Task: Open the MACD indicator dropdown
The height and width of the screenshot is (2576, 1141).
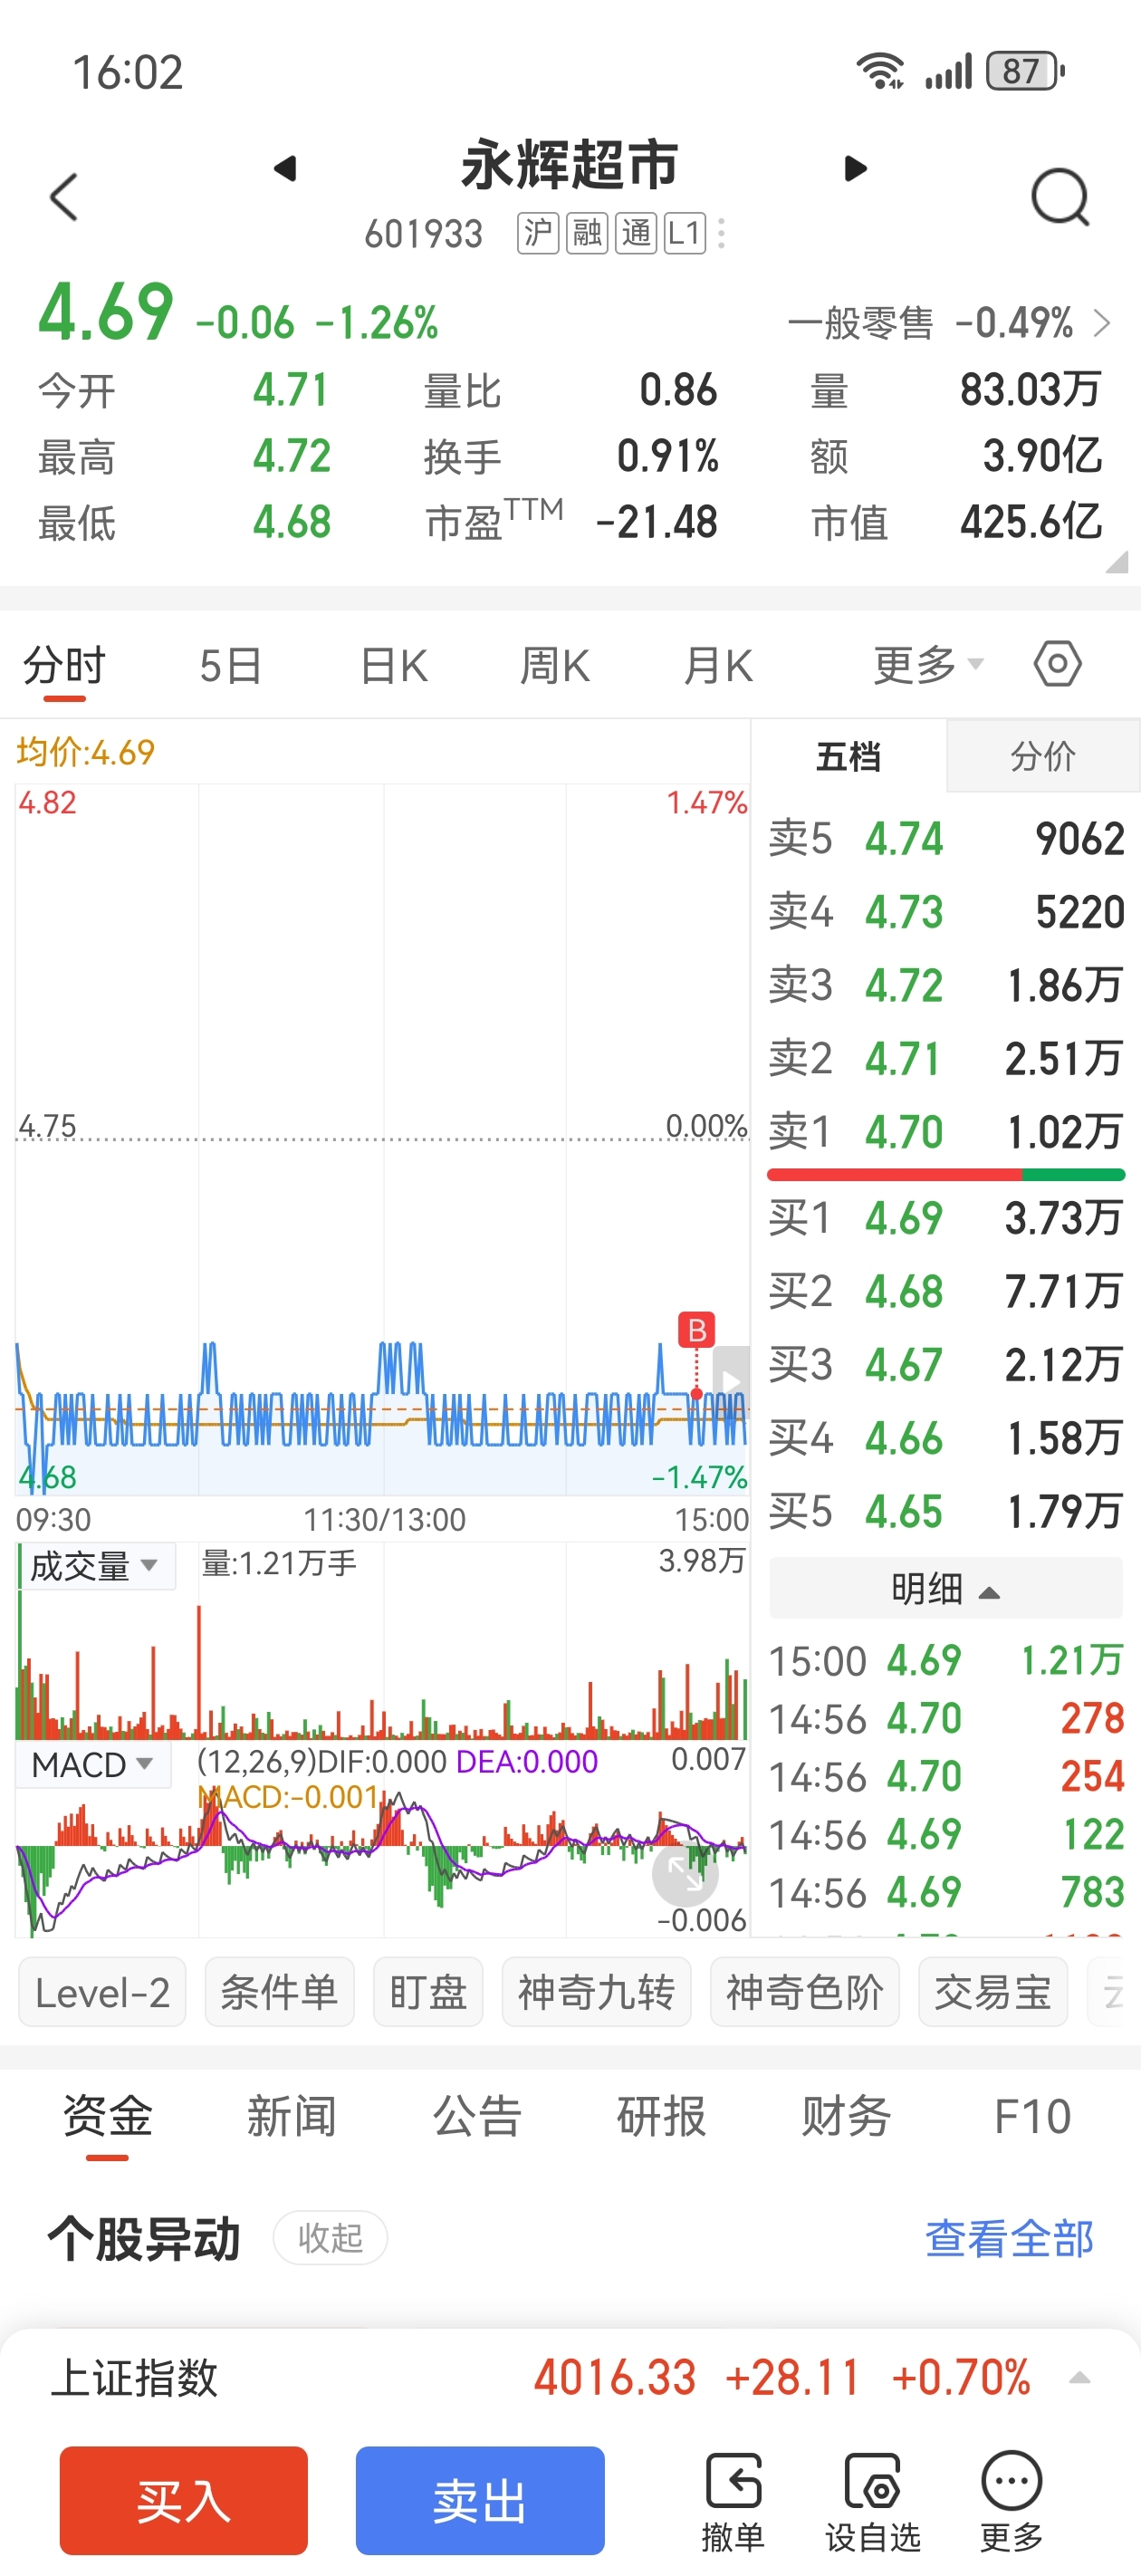Action: [x=94, y=1765]
